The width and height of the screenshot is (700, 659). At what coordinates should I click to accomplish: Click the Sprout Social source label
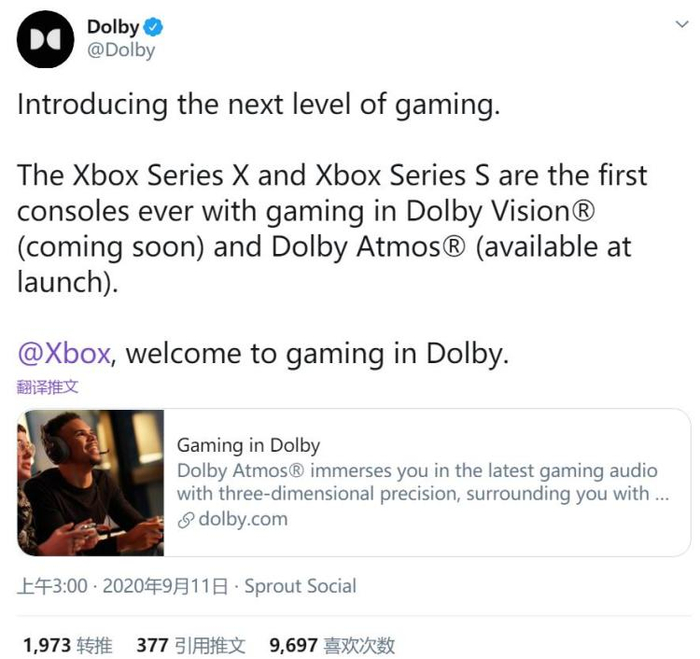pyautogui.click(x=300, y=586)
